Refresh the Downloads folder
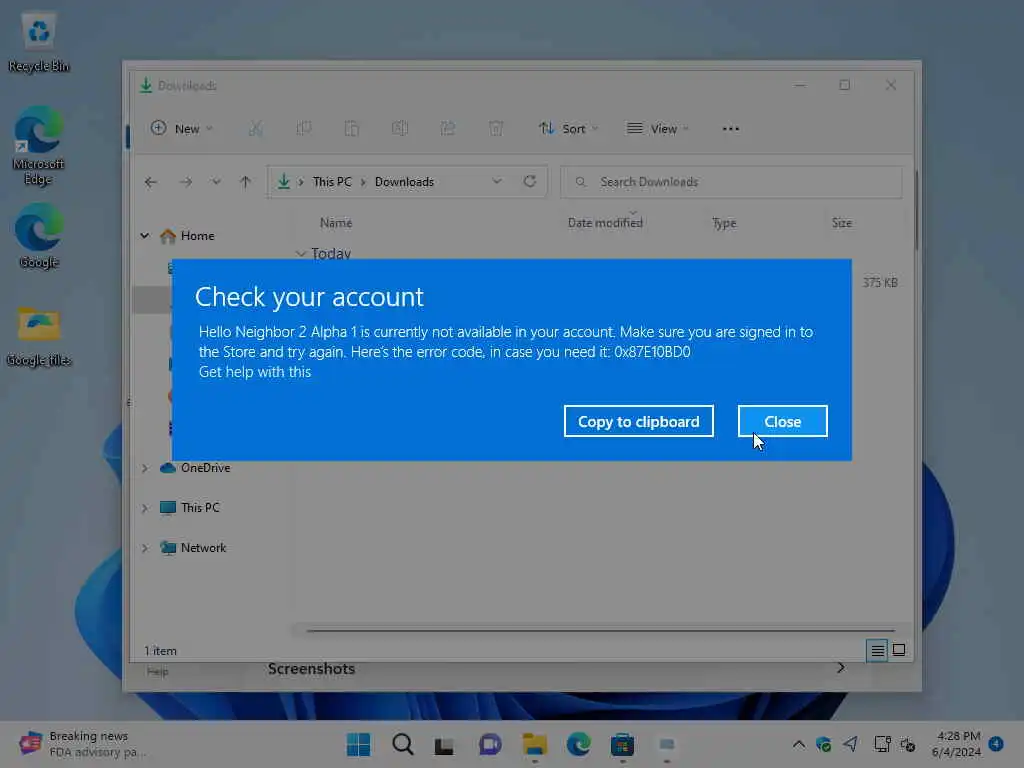 530,182
